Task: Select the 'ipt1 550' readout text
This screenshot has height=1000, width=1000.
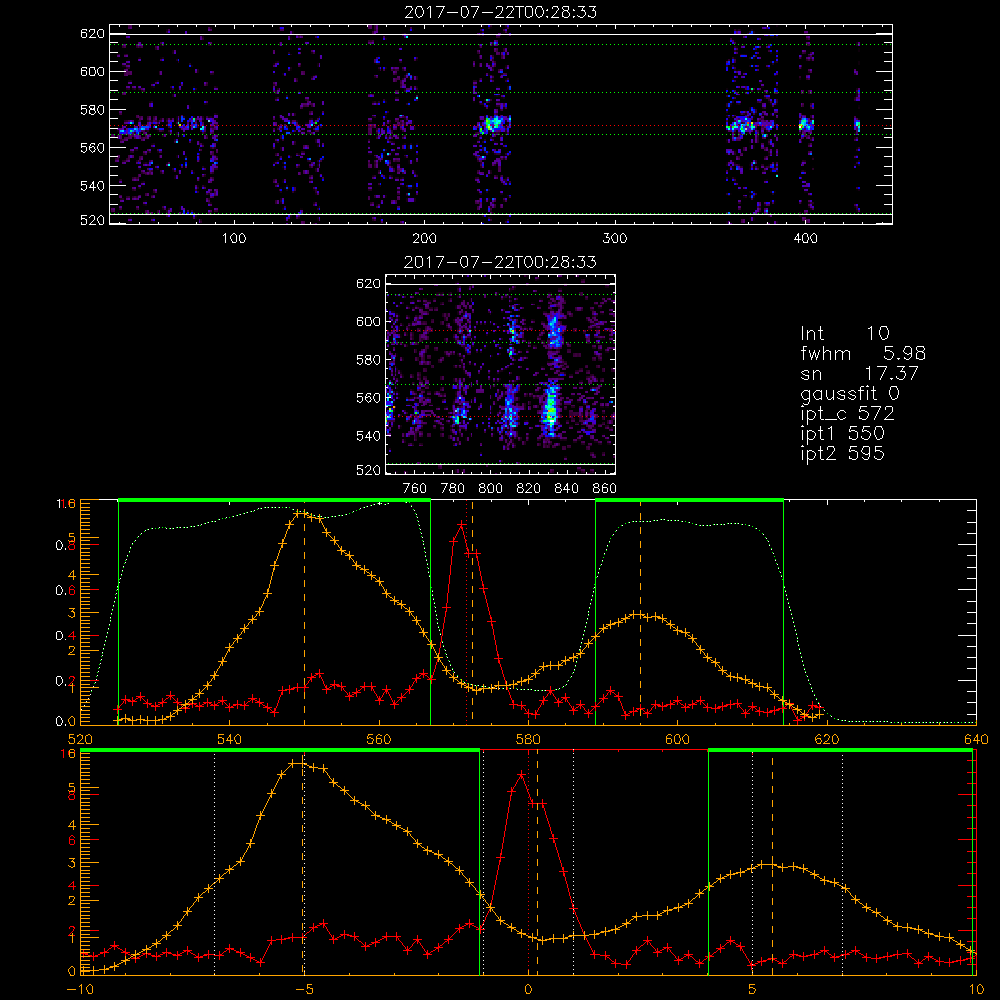Action: 842,434
